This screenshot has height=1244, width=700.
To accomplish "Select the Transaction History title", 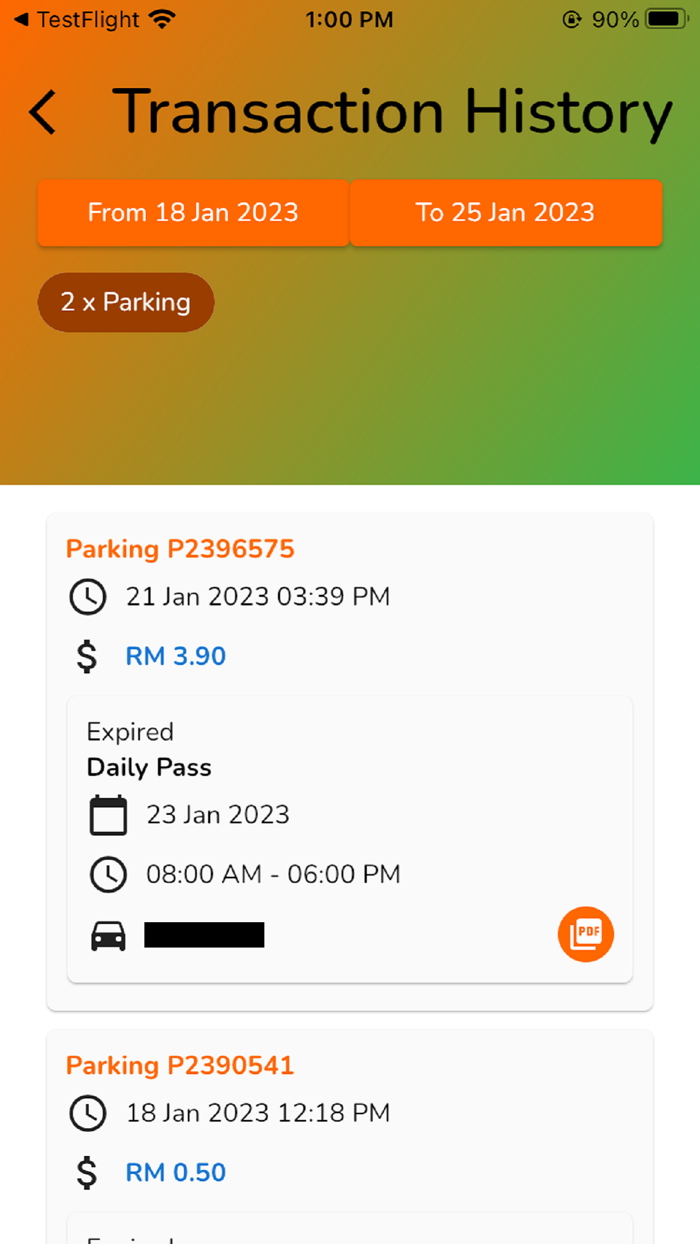I will (392, 112).
